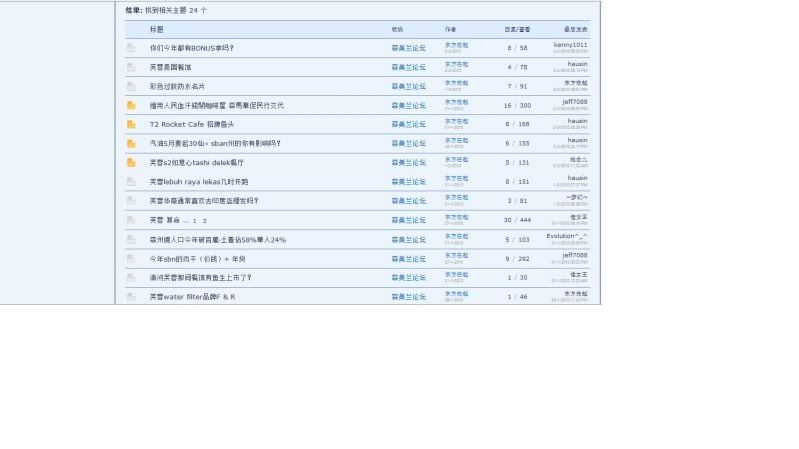Click the thread icon beside the BONUS topic
Screen dimensions: 799x449
(x=131, y=48)
